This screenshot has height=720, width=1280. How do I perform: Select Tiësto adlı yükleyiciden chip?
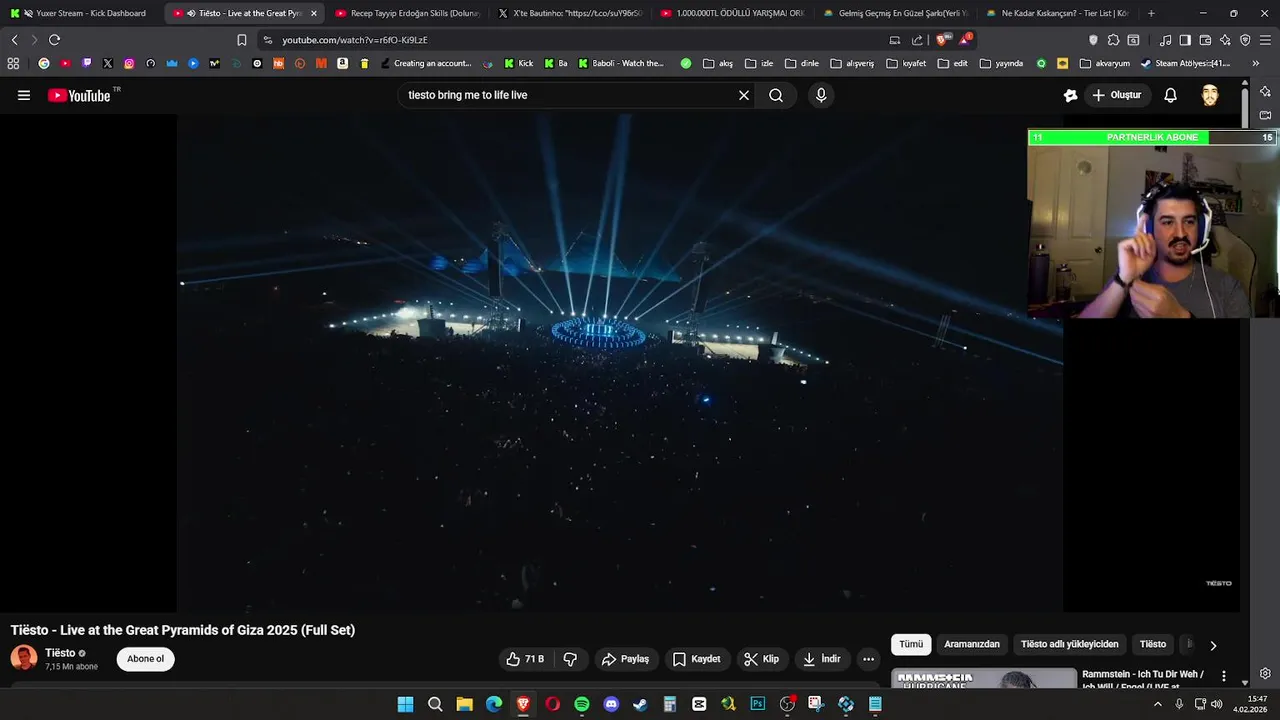tap(1070, 644)
